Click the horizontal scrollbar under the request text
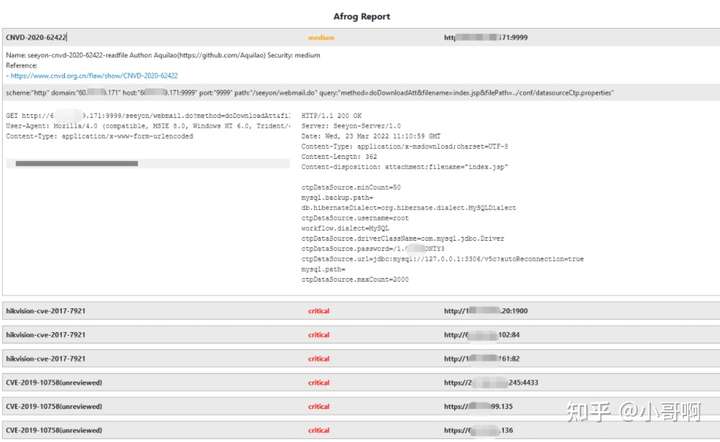Image resolution: width=720 pixels, height=442 pixels. pyautogui.click(x=77, y=163)
